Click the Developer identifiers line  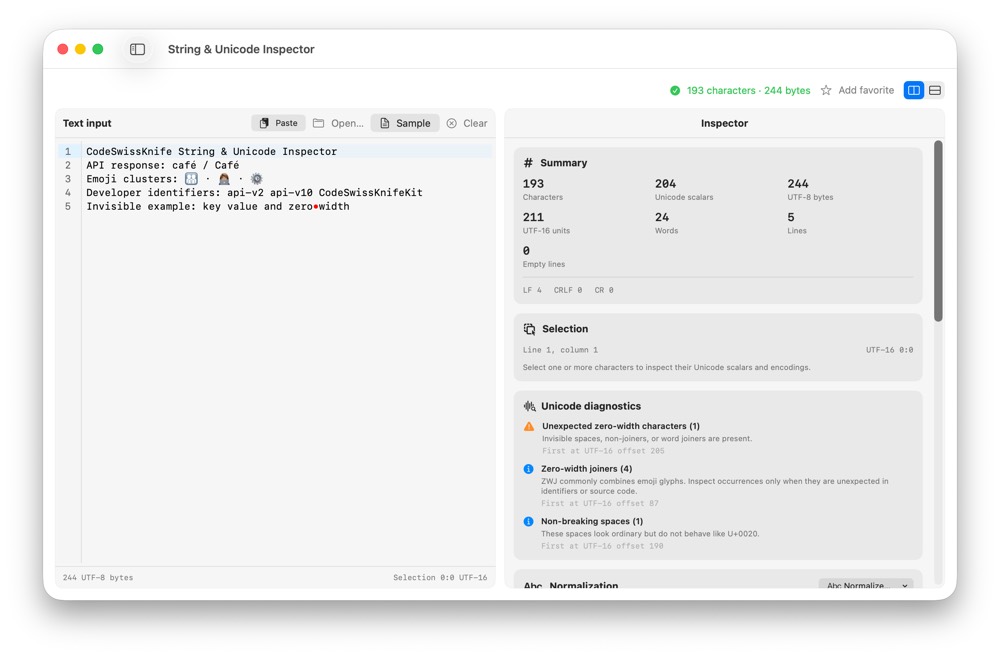254,193
